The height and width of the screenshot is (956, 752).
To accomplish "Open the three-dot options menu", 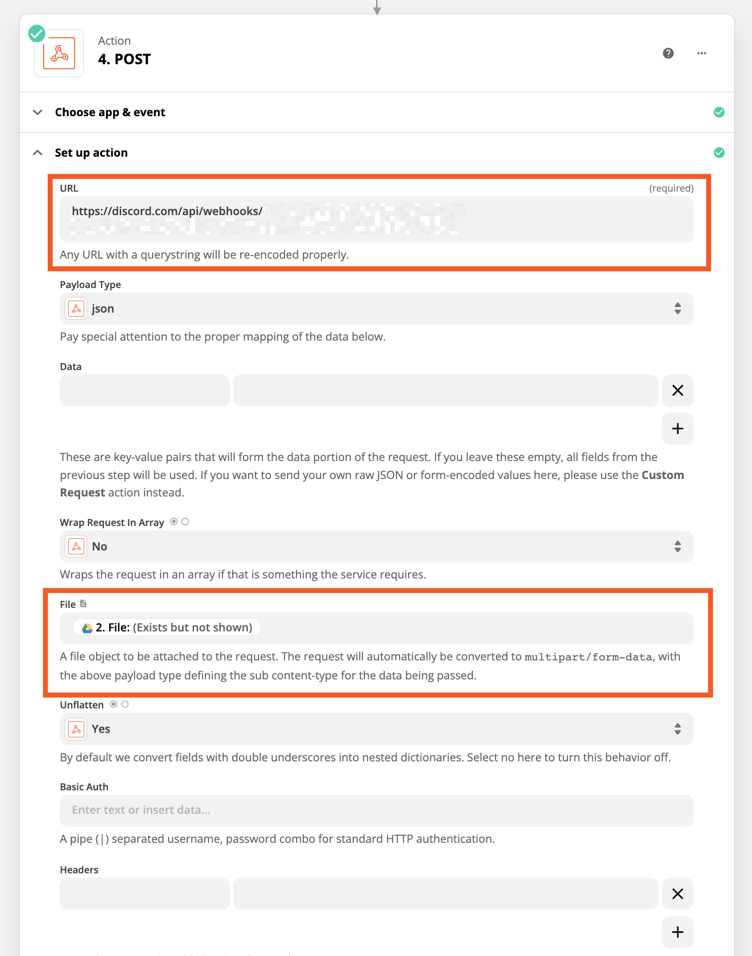I will point(701,53).
